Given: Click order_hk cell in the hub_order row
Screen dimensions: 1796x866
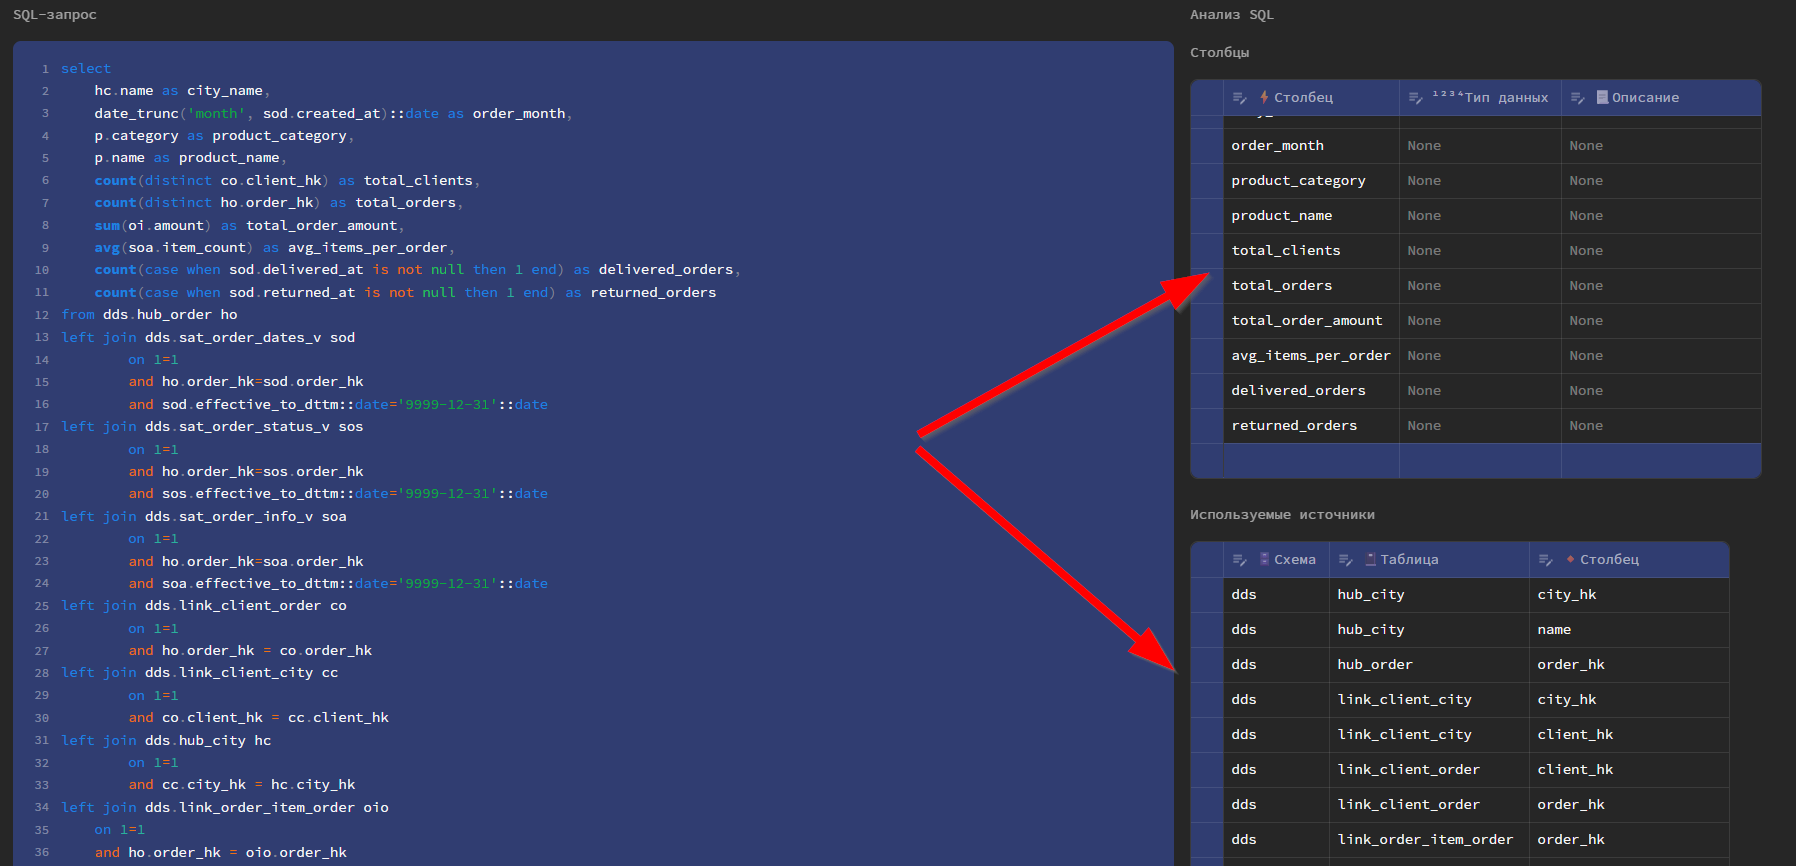Looking at the screenshot, I should [1629, 665].
